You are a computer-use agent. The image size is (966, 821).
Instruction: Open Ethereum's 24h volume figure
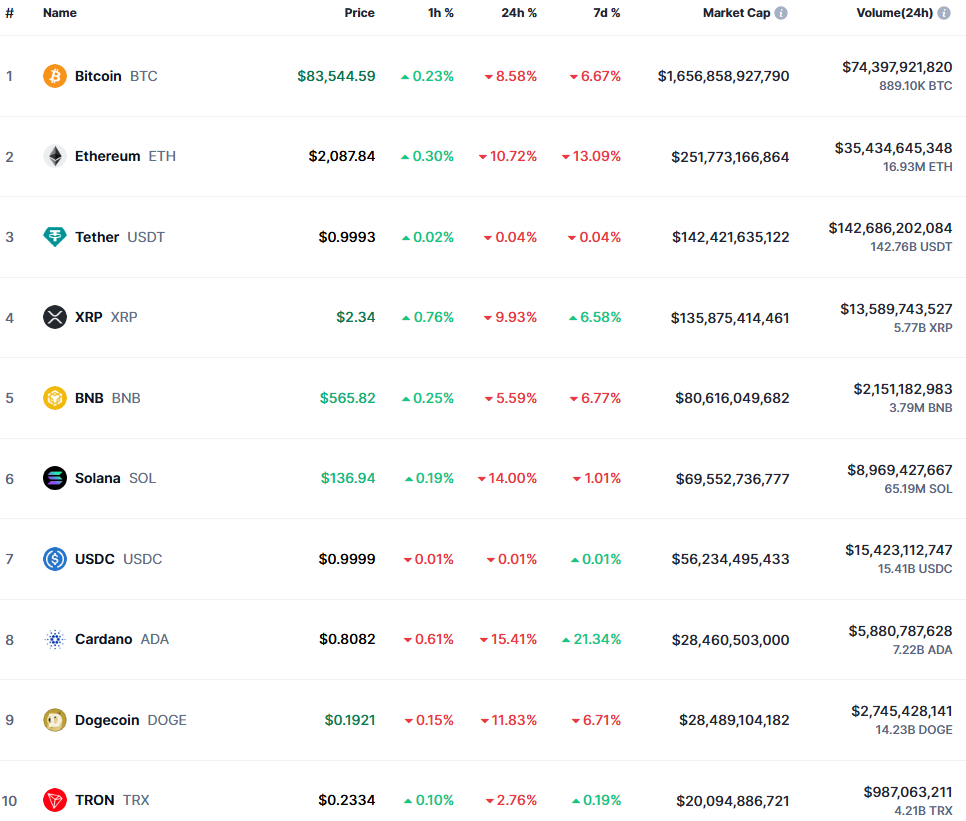point(893,148)
